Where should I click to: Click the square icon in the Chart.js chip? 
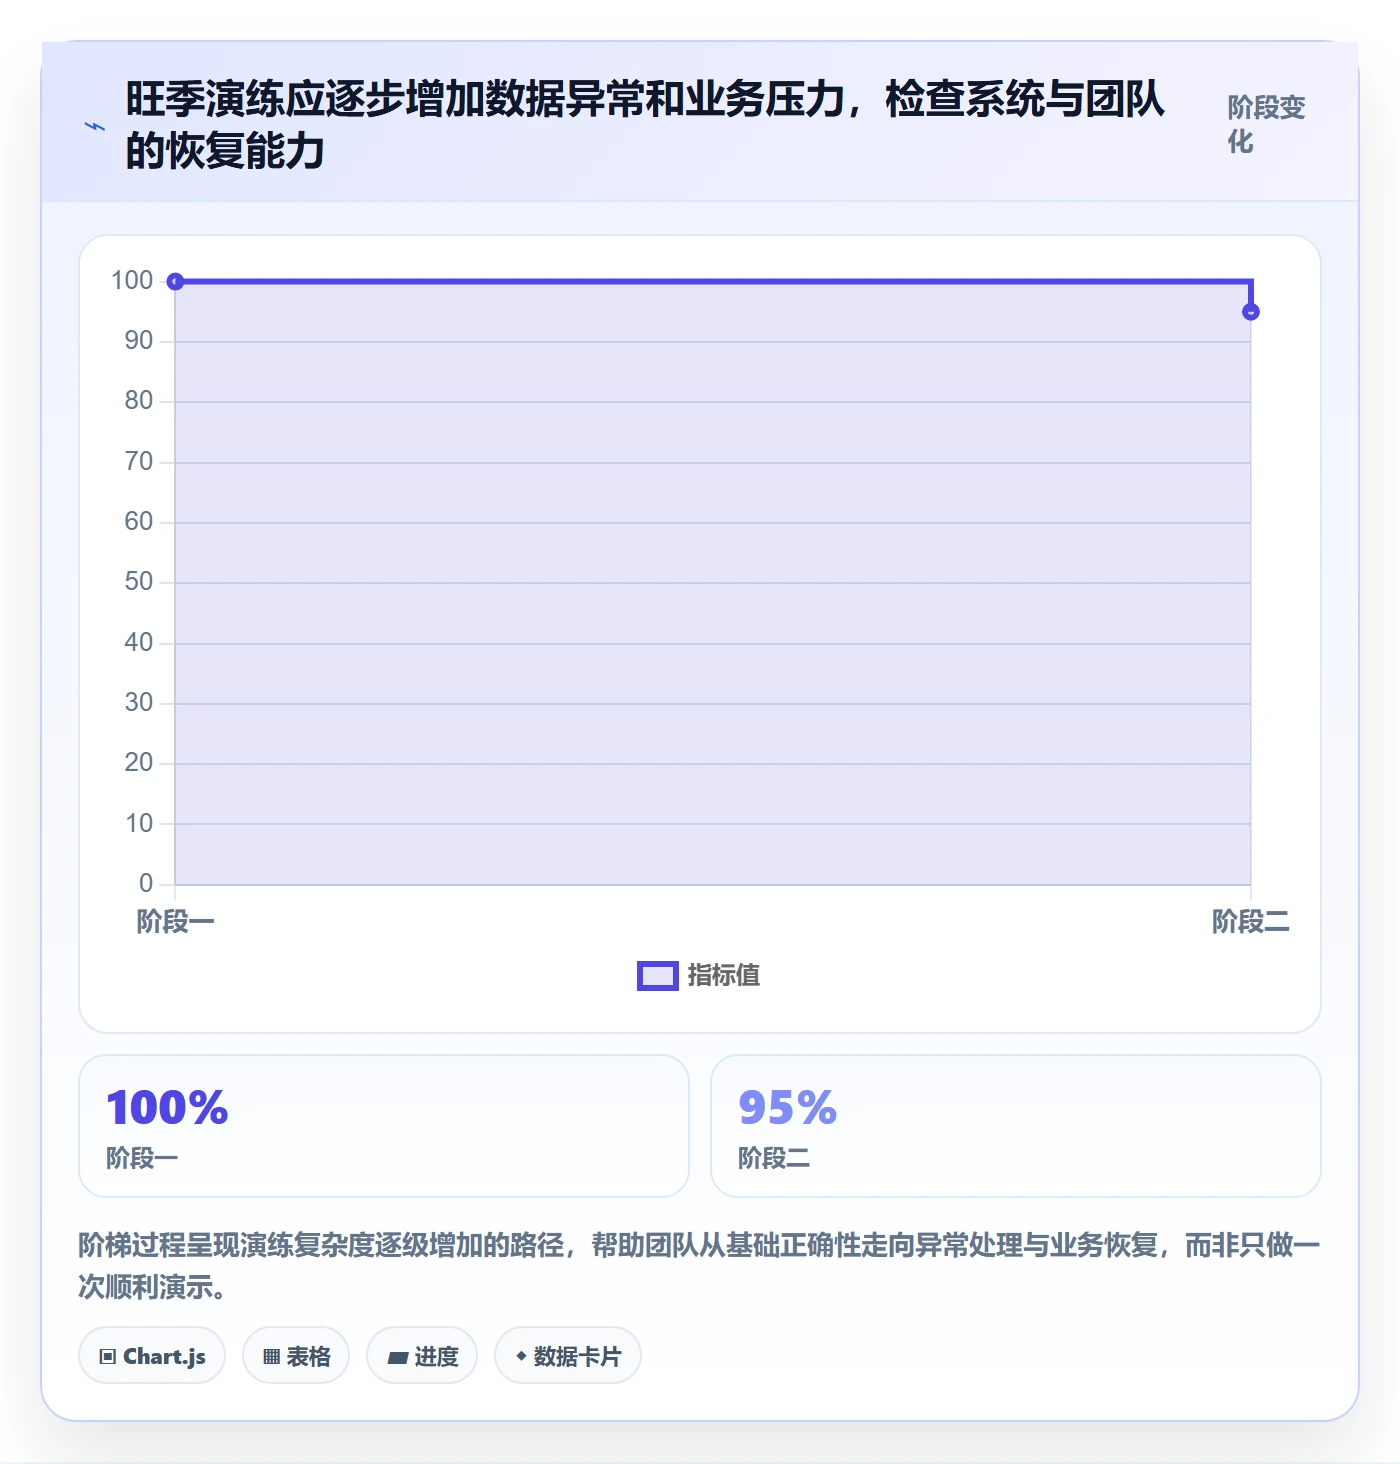(108, 1357)
